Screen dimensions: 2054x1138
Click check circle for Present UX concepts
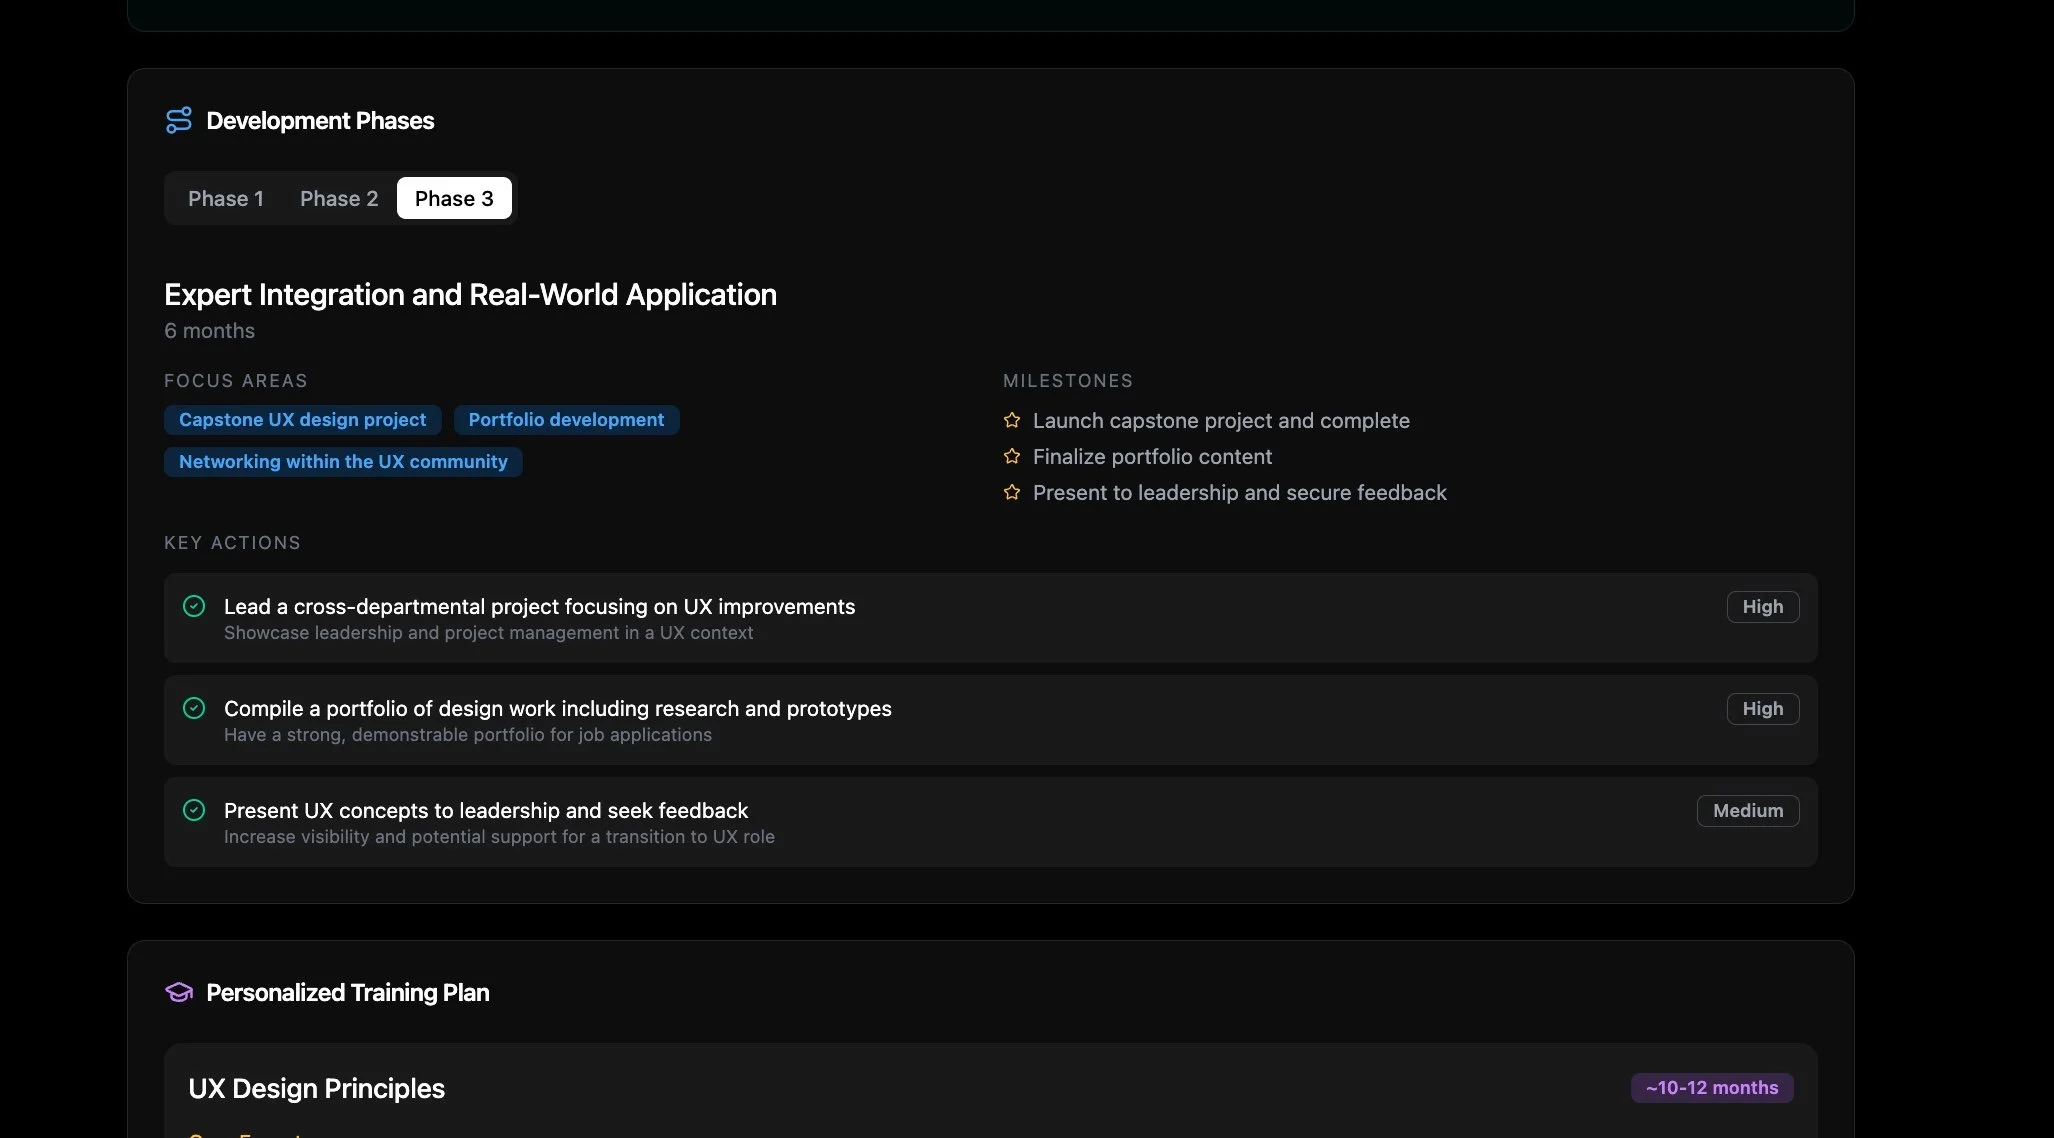[x=194, y=810]
